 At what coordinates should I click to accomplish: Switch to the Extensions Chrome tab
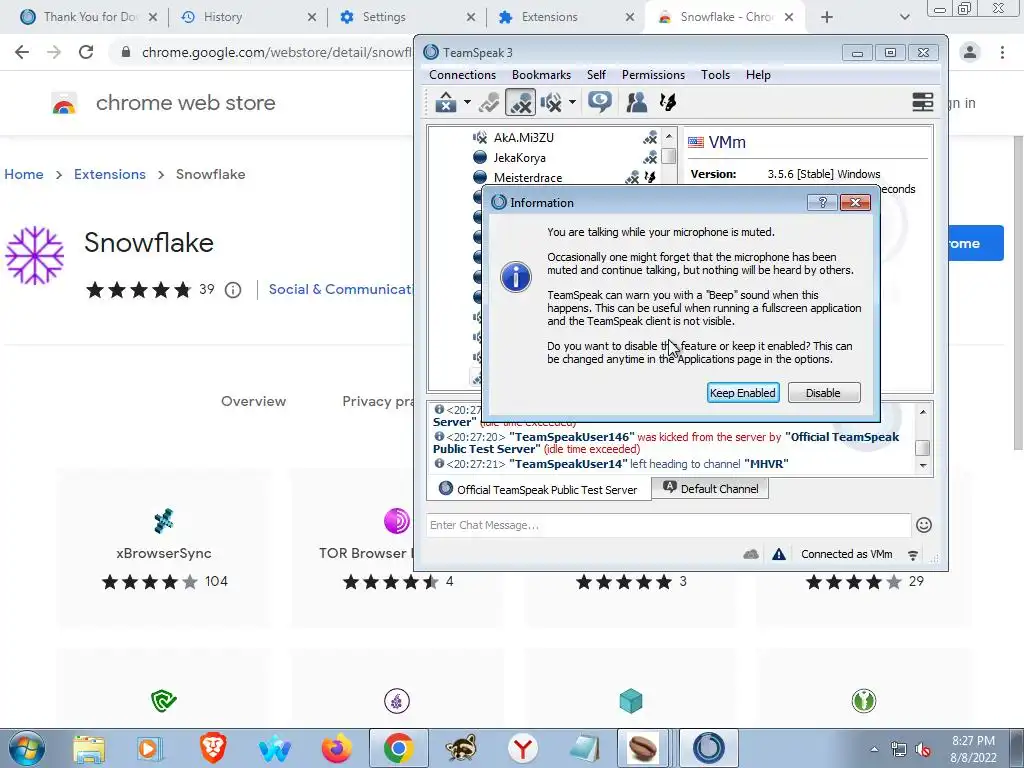[x=566, y=17]
